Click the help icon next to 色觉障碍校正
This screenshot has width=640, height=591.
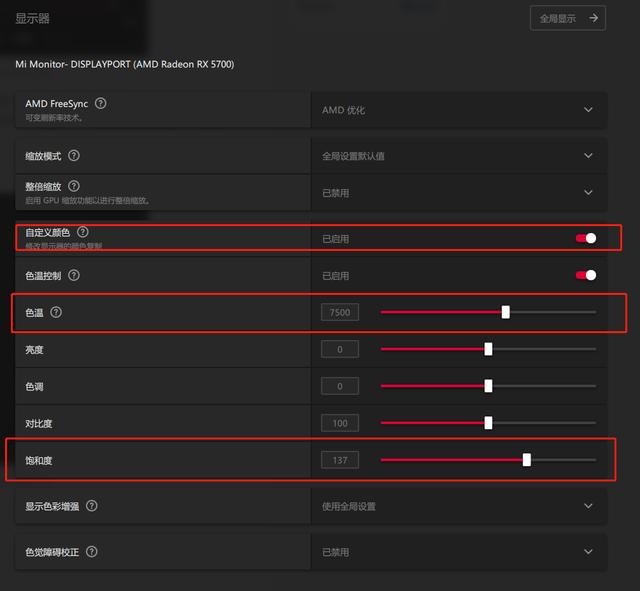point(92,551)
